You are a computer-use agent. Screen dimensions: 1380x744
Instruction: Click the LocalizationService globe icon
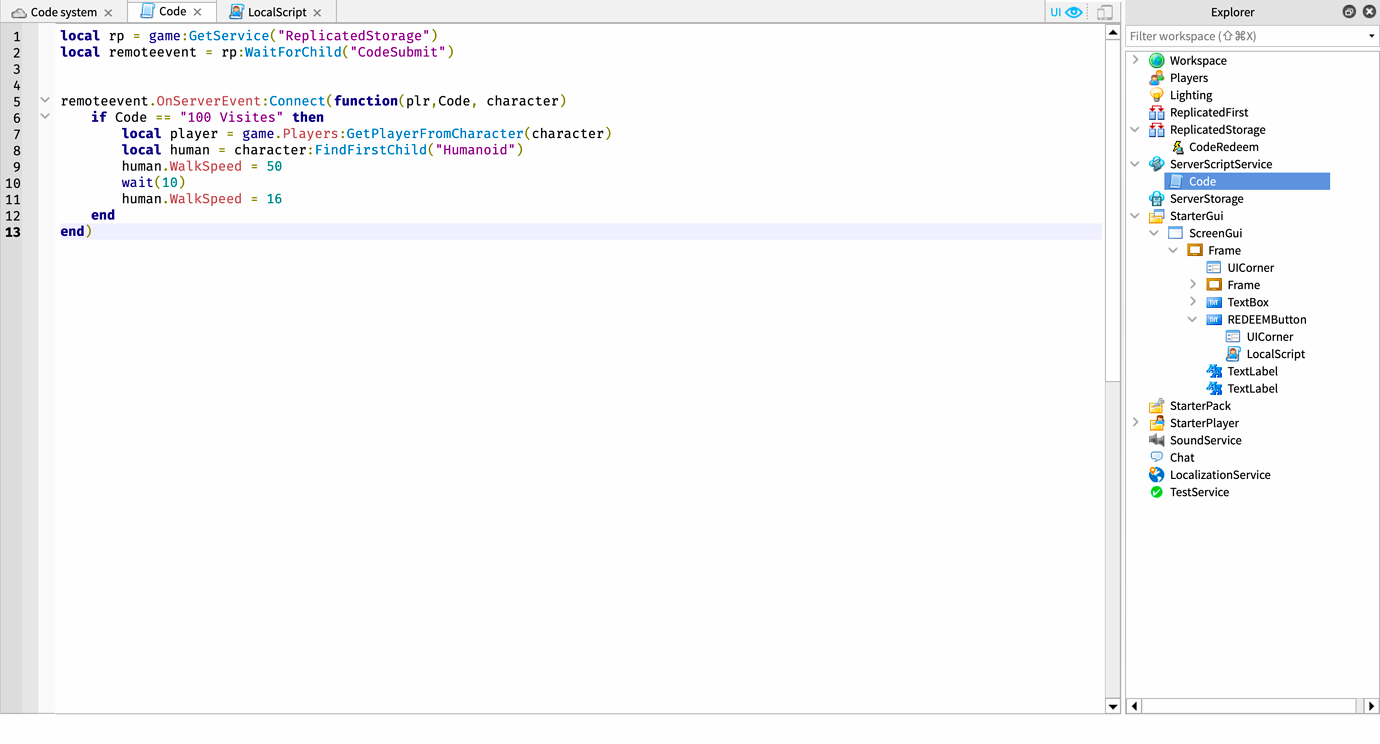(1157, 475)
